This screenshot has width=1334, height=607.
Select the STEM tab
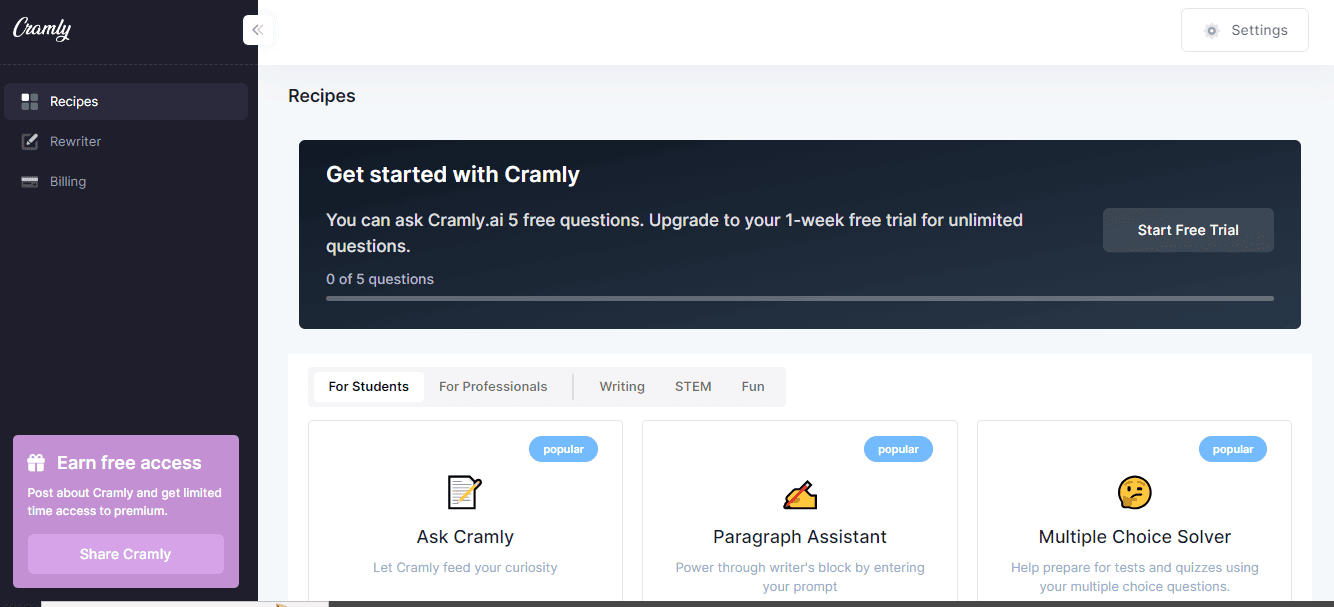coord(693,386)
